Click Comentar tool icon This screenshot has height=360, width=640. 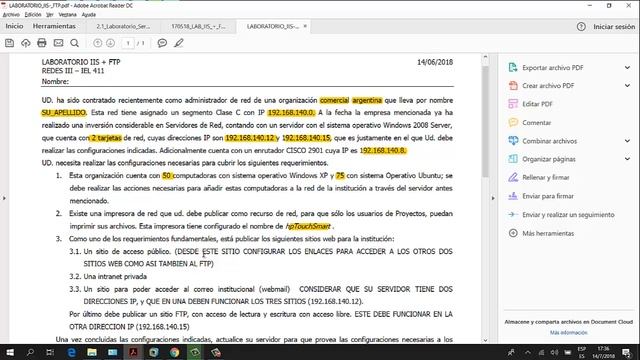click(513, 122)
